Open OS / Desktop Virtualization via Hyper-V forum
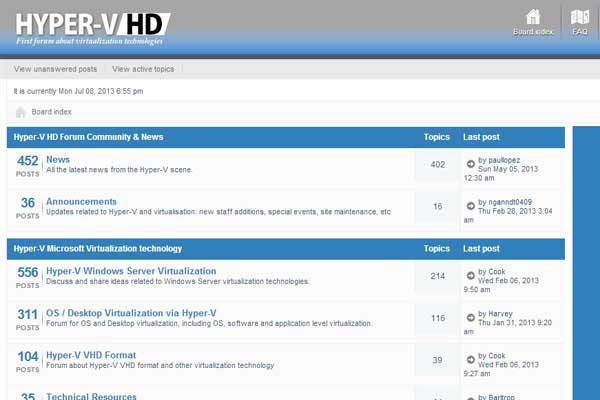Image resolution: width=600 pixels, height=400 pixels. 131,313
